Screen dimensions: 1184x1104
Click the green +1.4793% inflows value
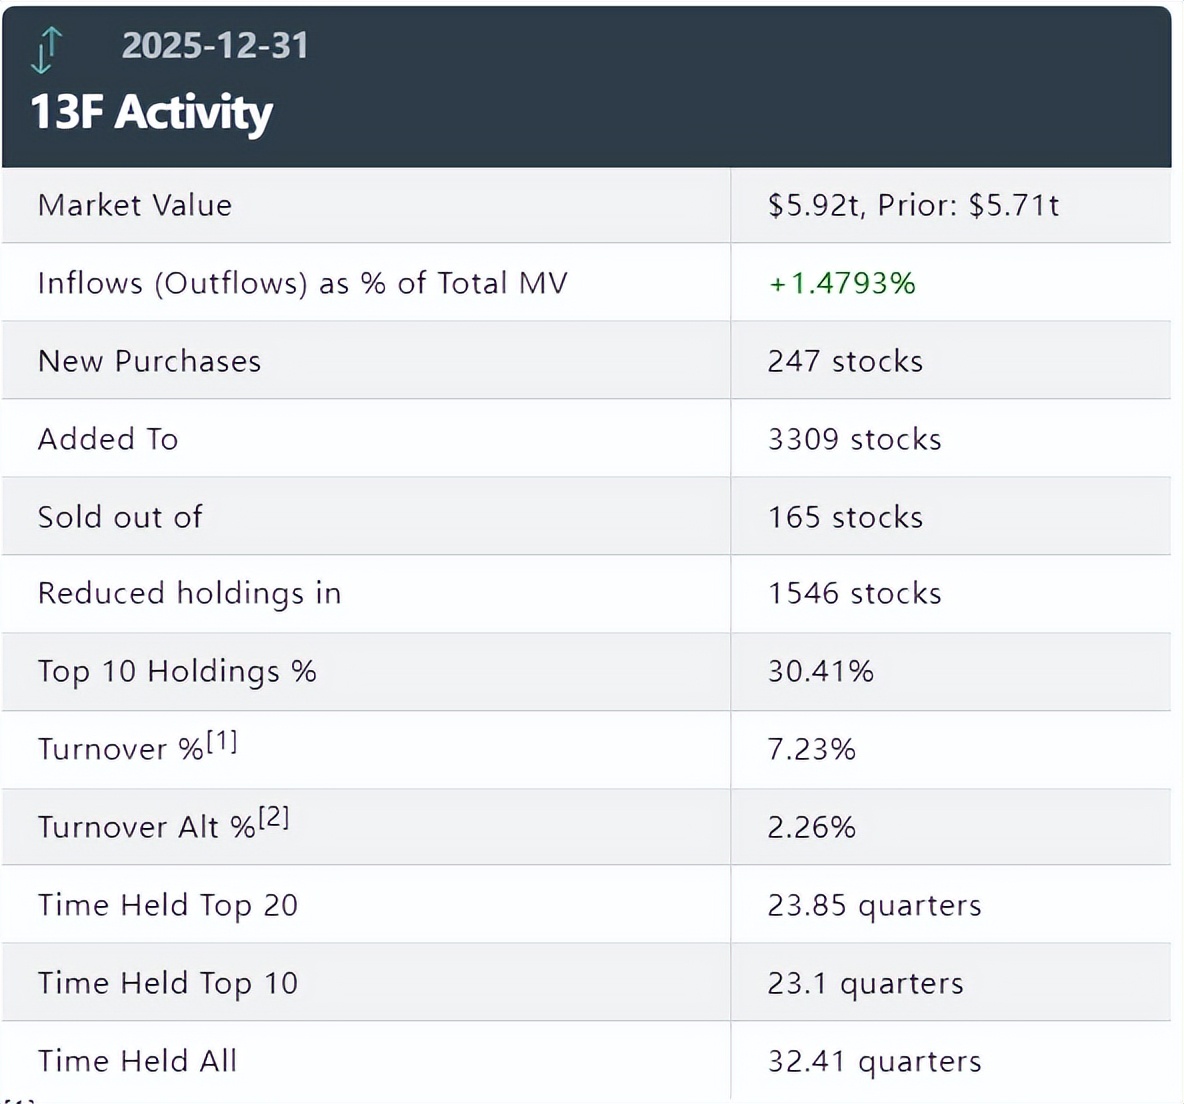pyautogui.click(x=842, y=283)
